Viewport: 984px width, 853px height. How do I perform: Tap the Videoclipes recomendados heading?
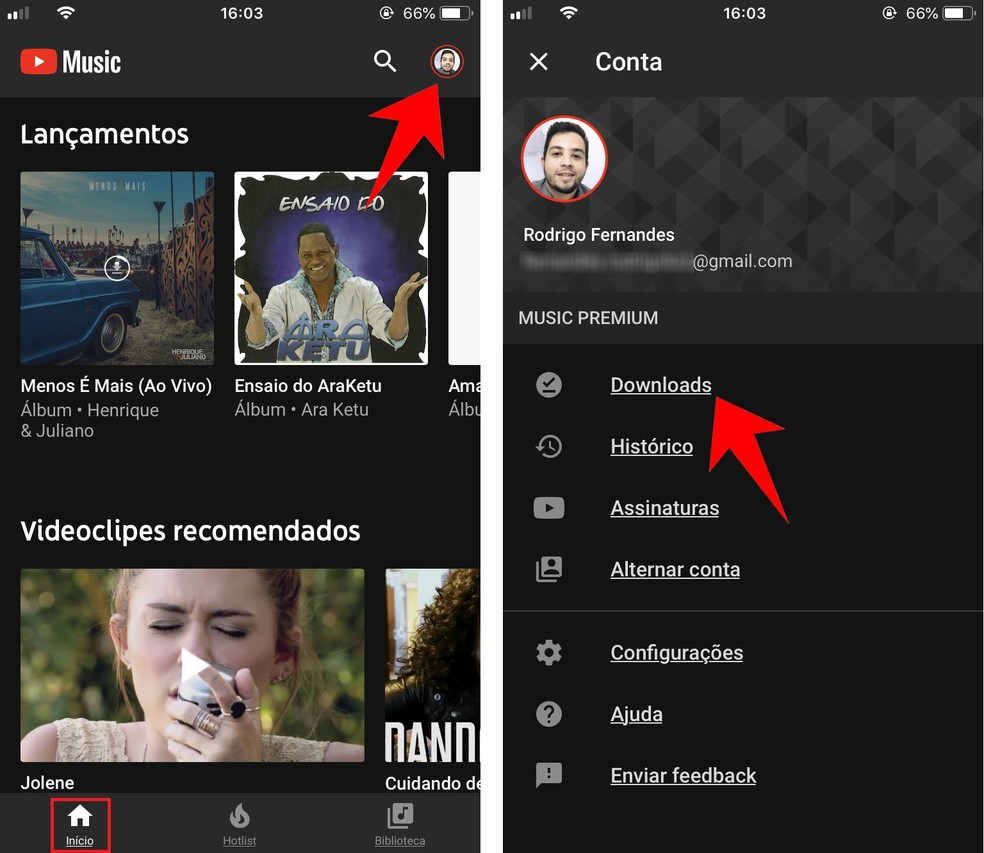190,531
